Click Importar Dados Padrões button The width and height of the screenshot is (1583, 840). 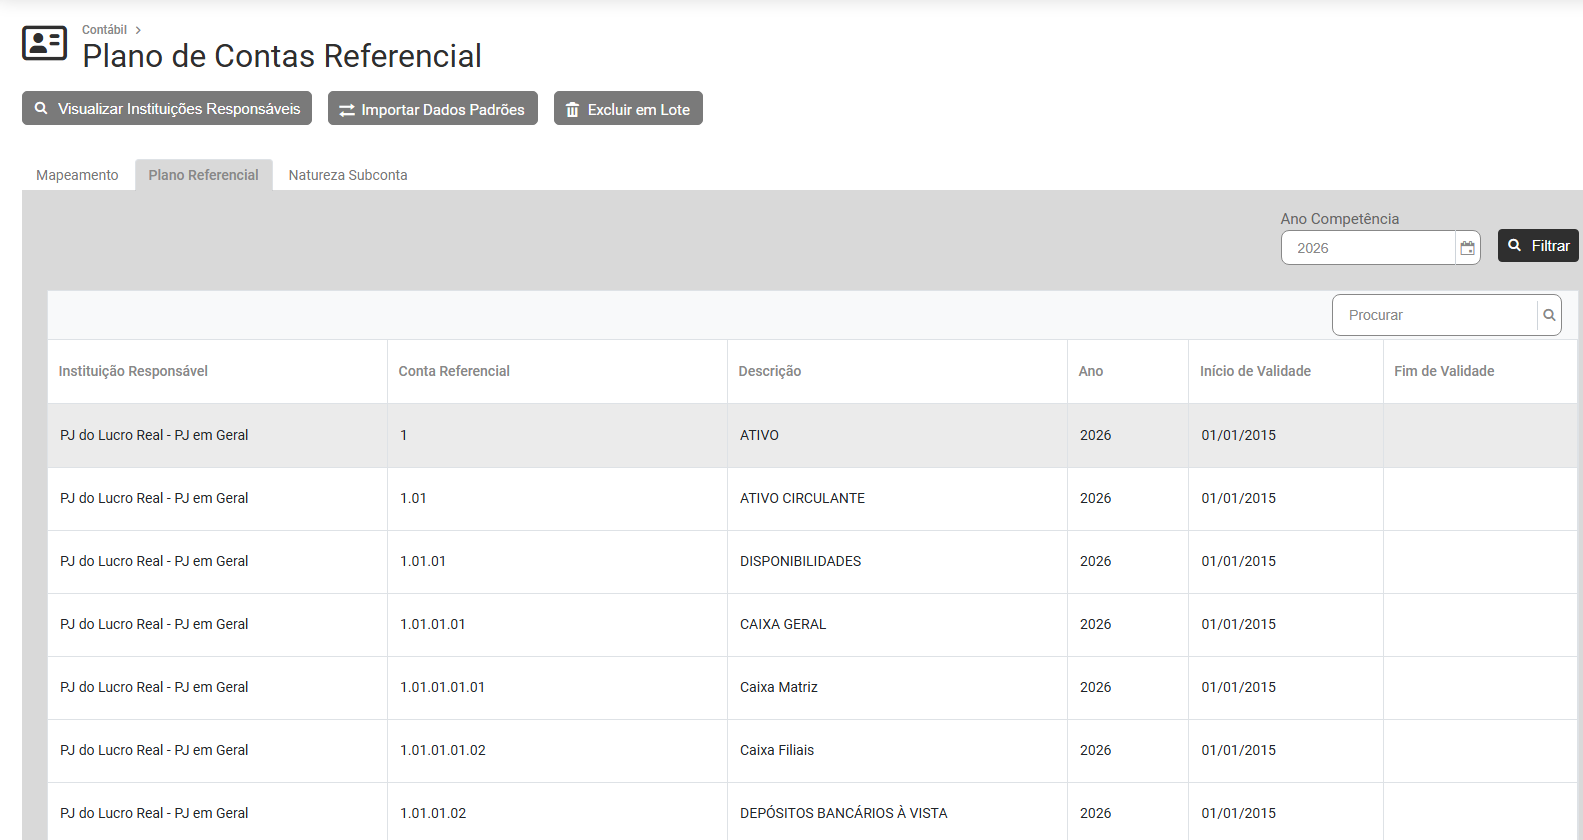point(432,109)
